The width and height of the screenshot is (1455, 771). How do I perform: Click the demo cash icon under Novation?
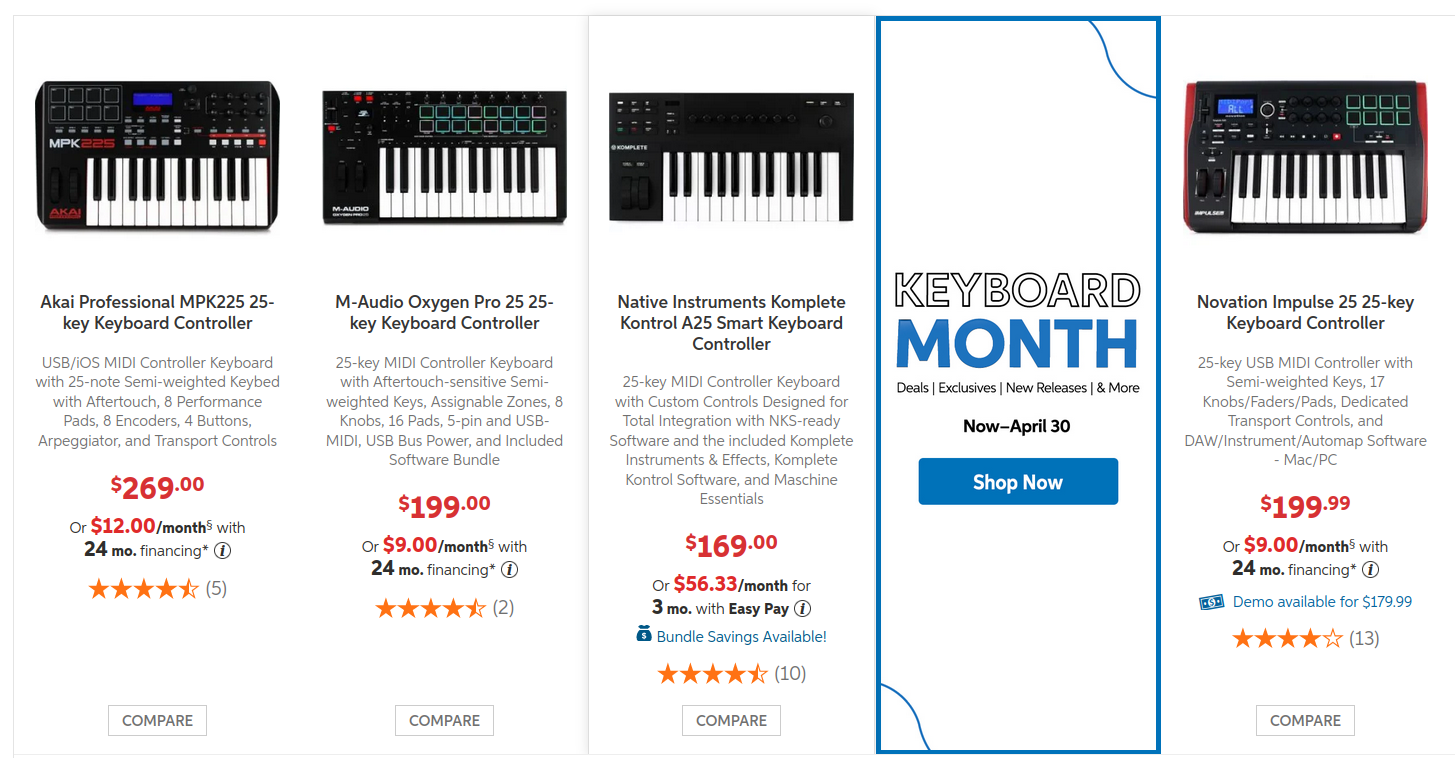tap(1212, 602)
